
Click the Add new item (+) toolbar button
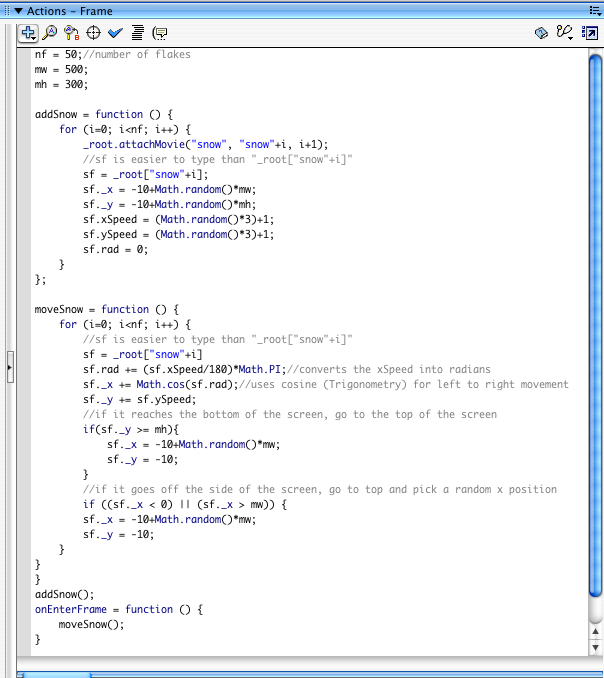[x=28, y=33]
